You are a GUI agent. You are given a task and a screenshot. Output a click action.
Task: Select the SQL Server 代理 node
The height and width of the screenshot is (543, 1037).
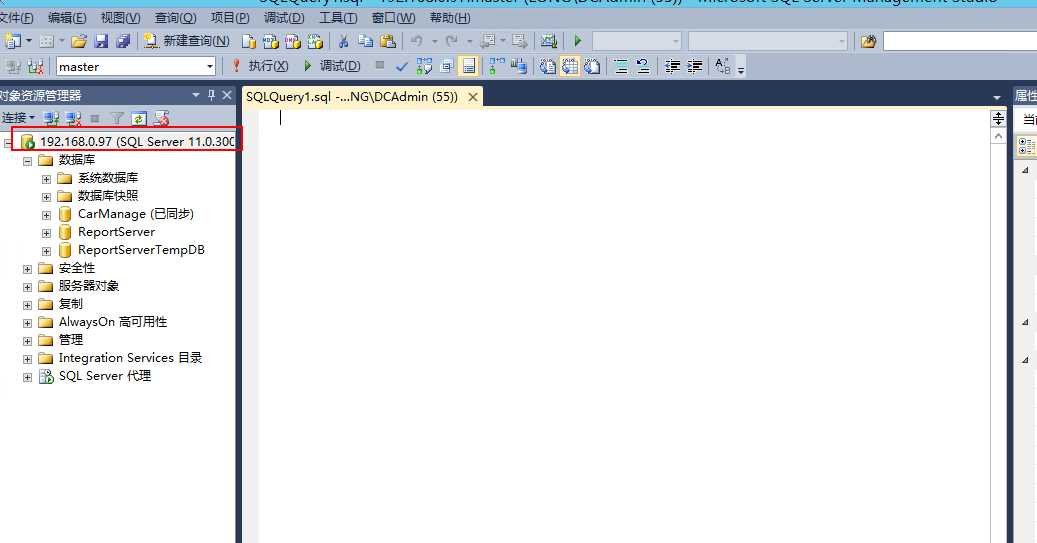coord(104,376)
